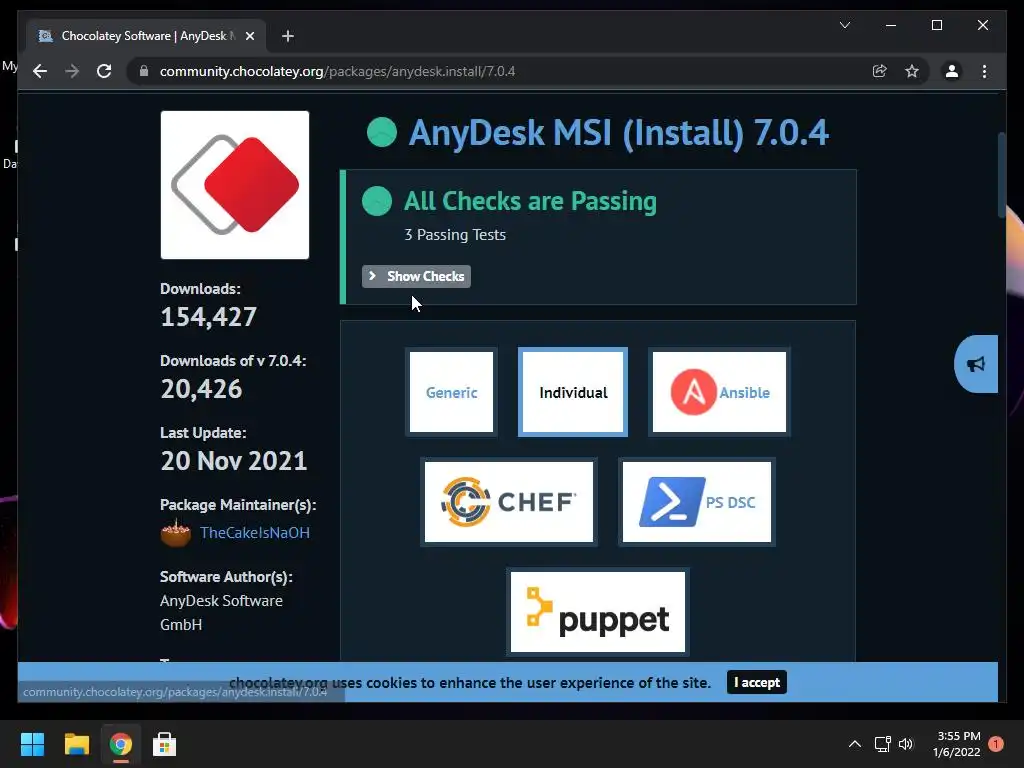Select the CHEF deployment method

[x=509, y=502]
